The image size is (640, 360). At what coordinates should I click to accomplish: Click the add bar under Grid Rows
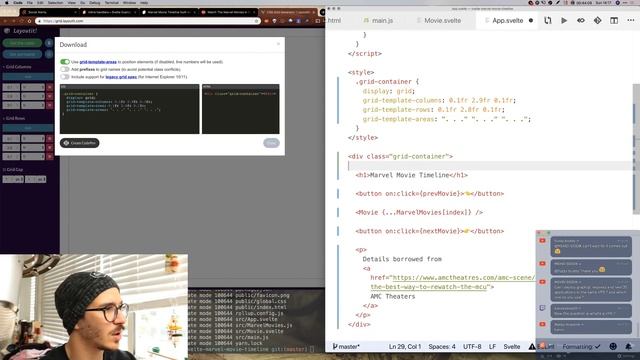pyautogui.click(x=28, y=128)
